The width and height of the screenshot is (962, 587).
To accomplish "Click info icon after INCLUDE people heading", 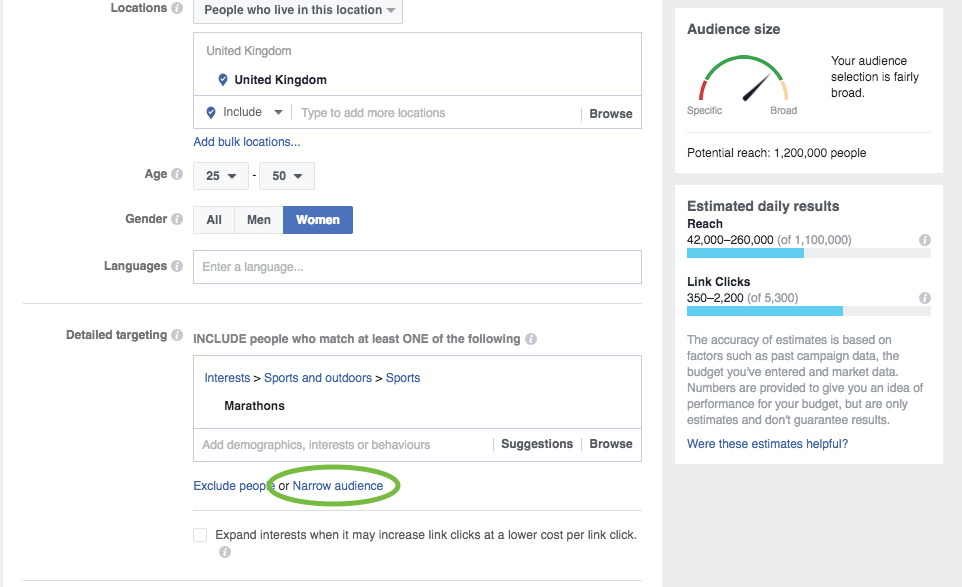I will click(x=531, y=339).
